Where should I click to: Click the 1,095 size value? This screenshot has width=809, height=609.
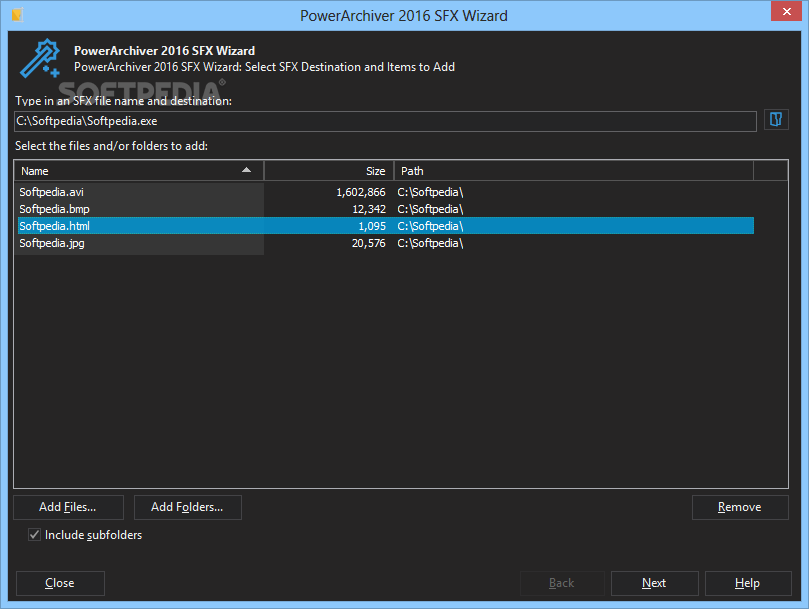(372, 226)
